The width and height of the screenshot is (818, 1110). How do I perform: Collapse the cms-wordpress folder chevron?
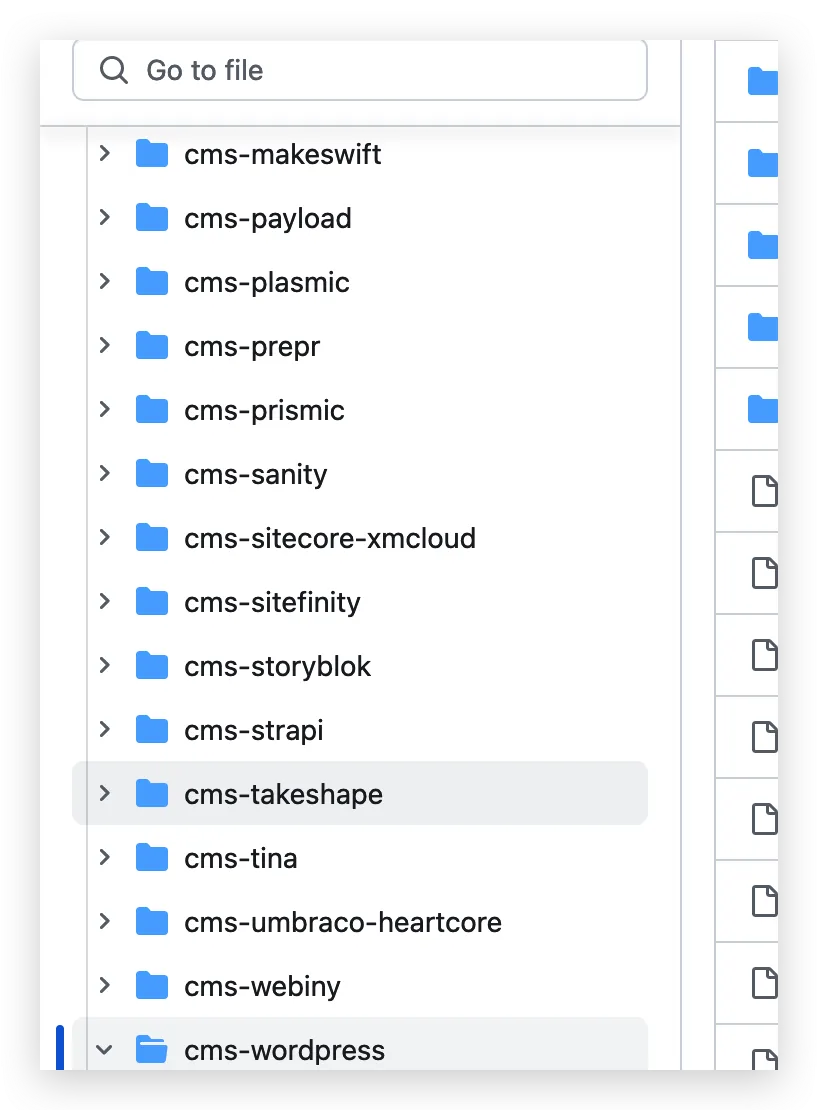(104, 1050)
